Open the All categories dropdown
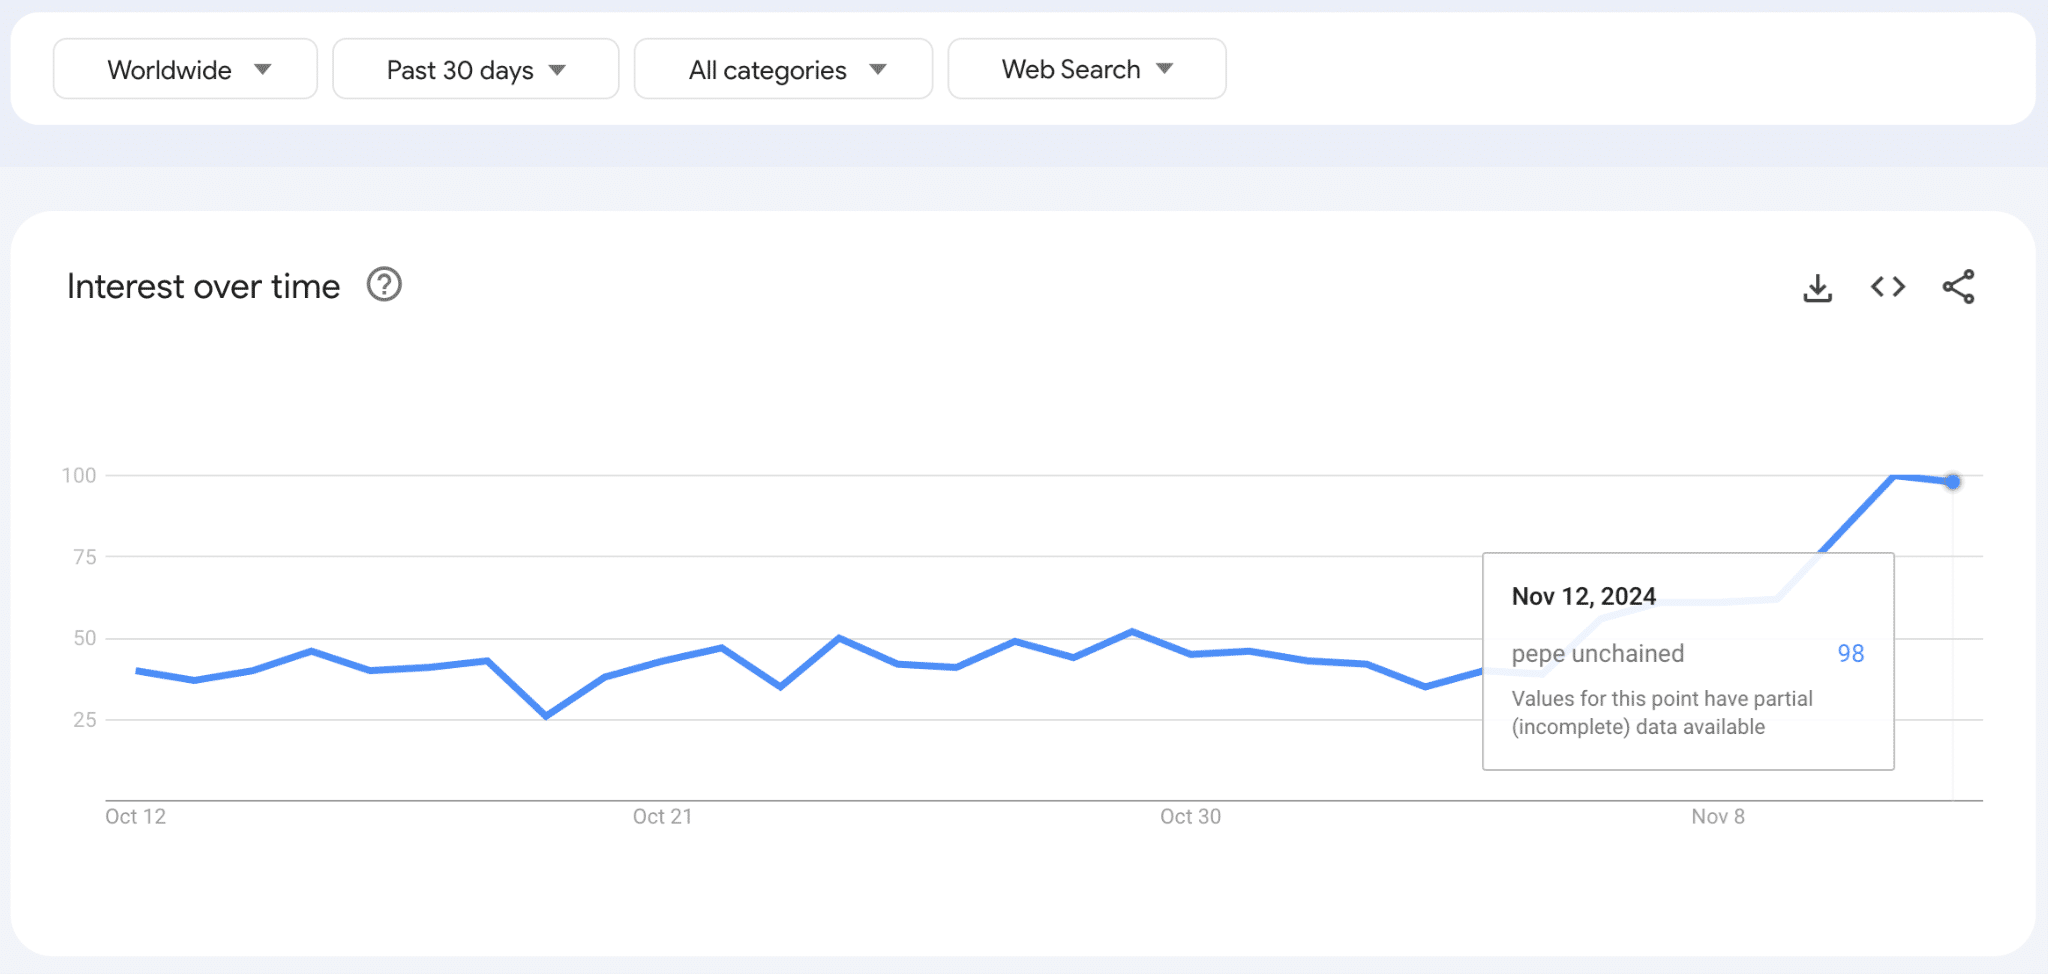The width and height of the screenshot is (2048, 974). coord(783,70)
